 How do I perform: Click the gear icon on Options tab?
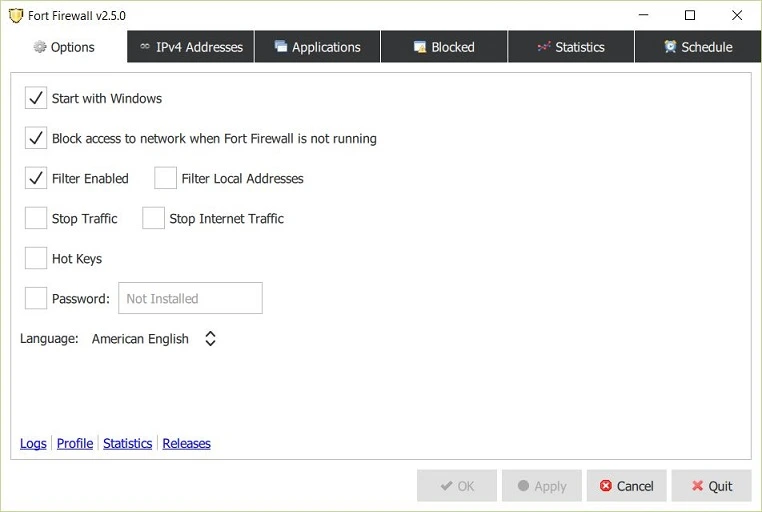39,47
